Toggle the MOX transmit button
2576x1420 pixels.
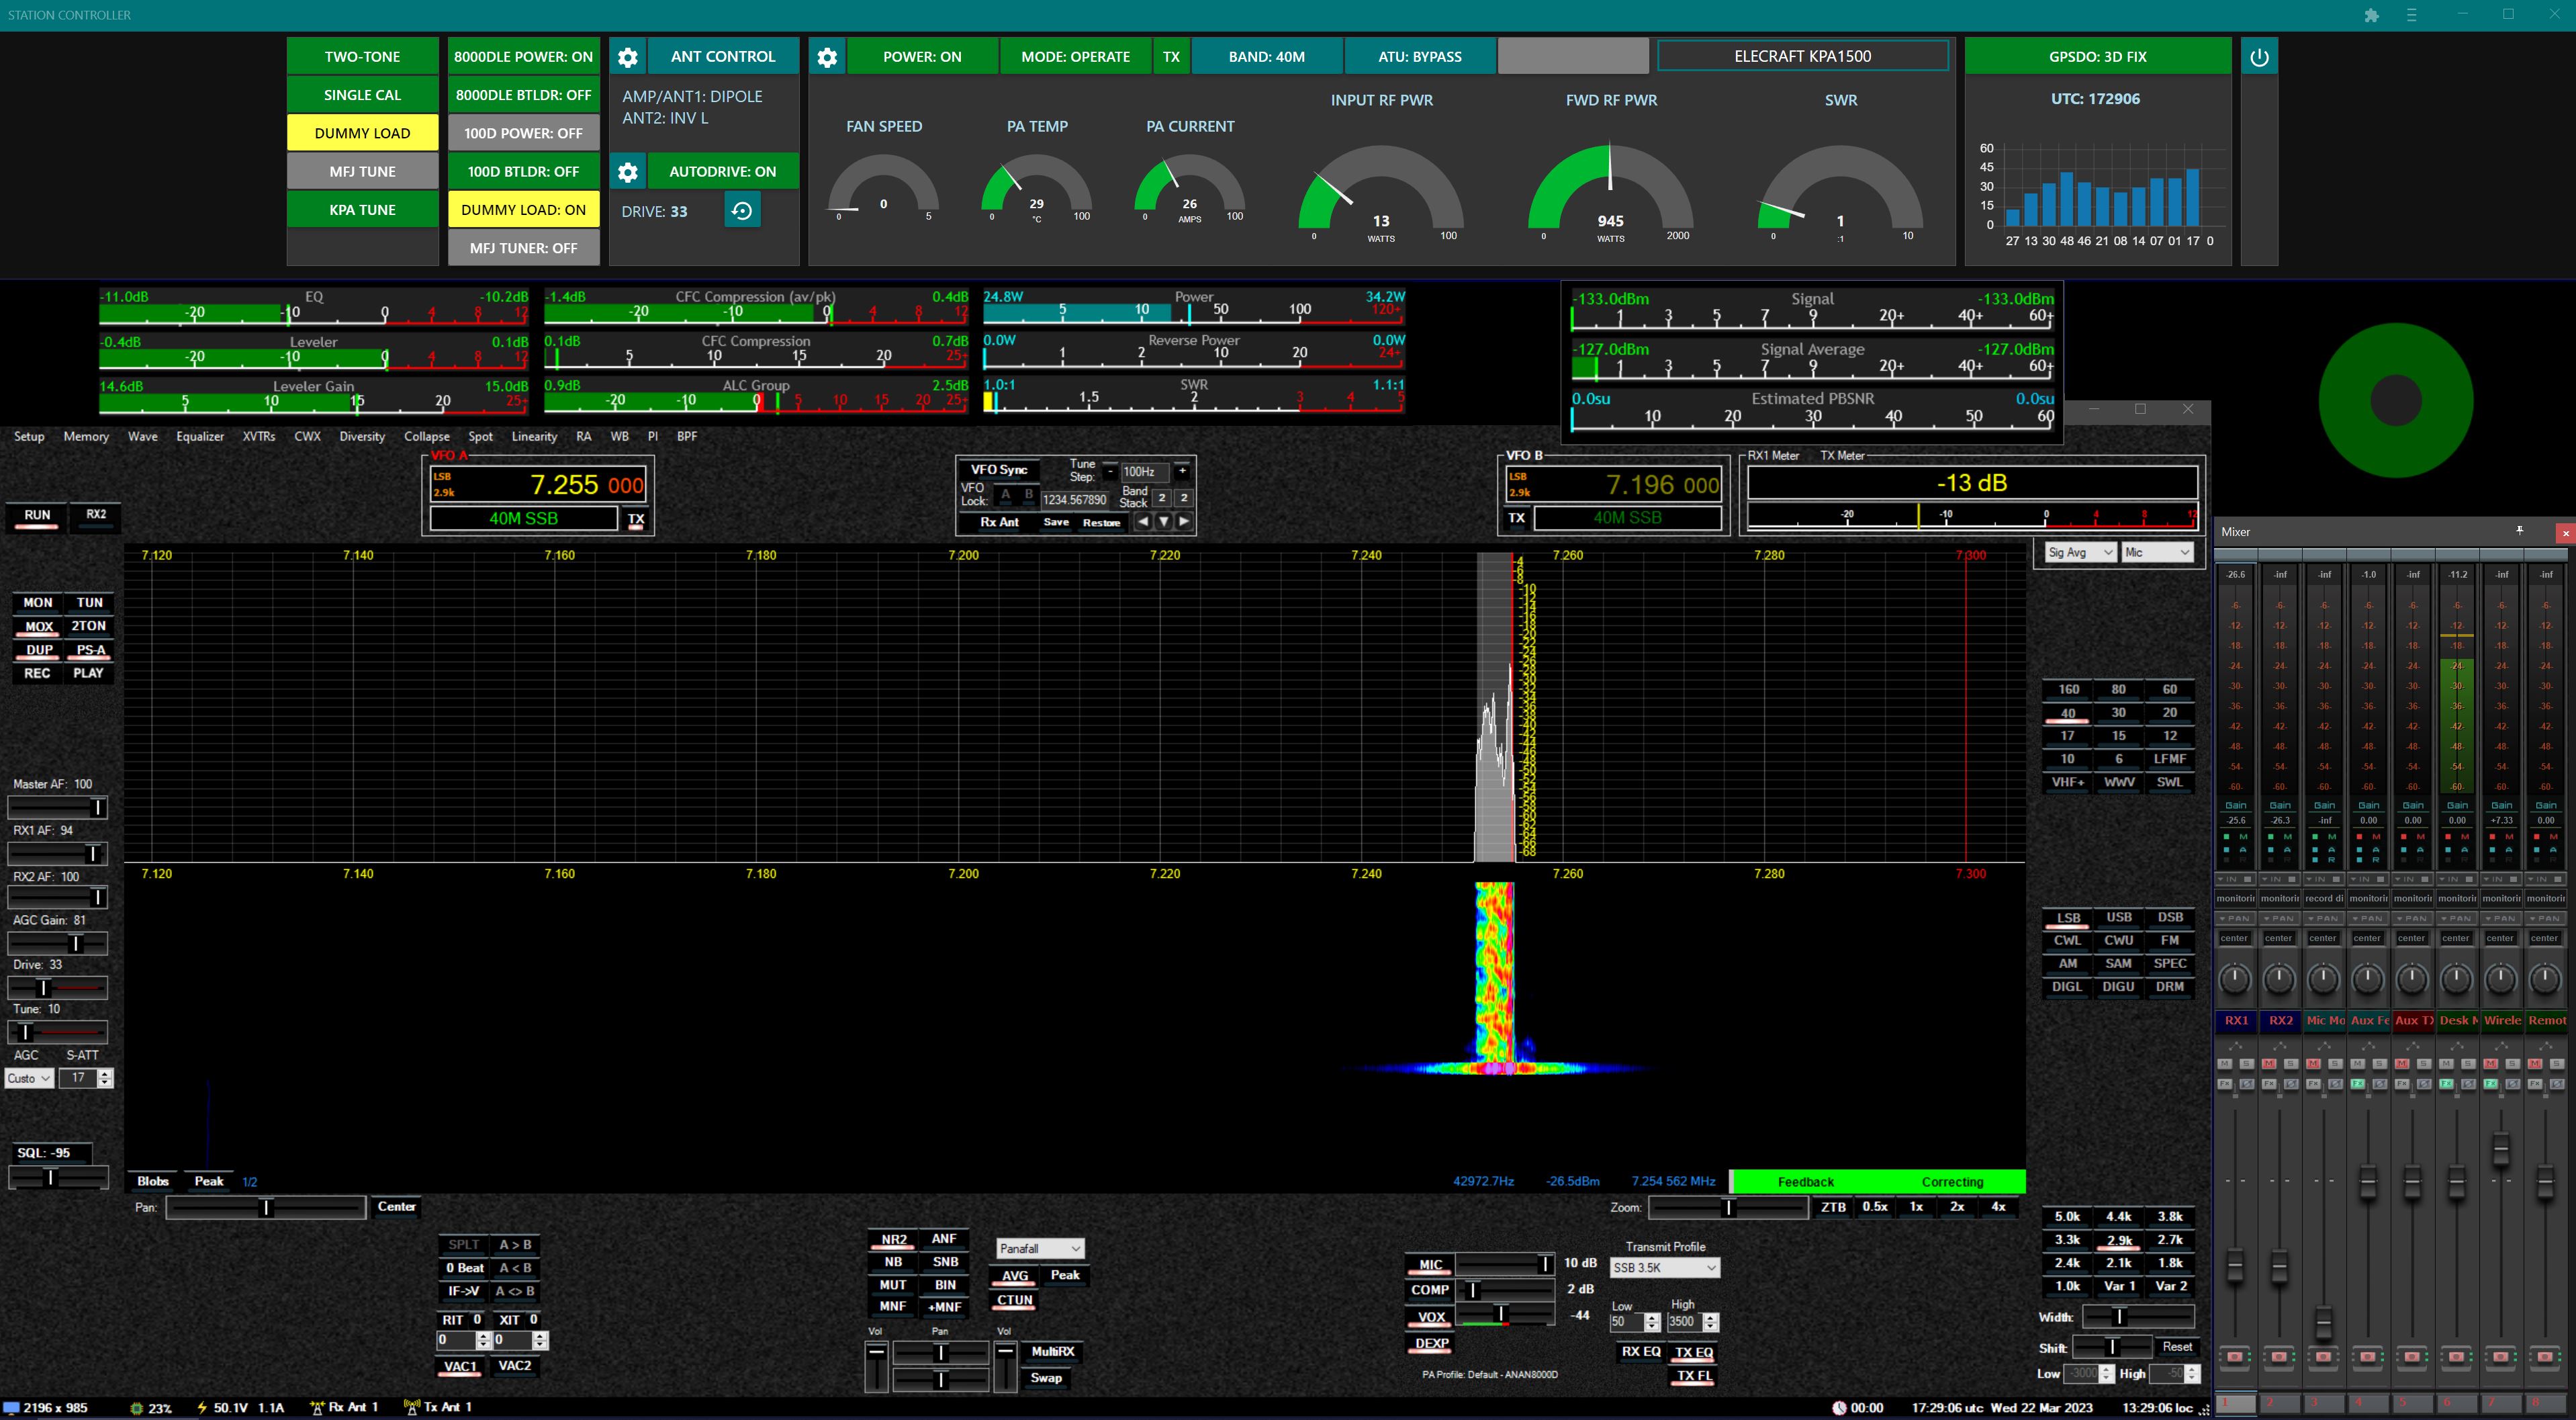coord(39,627)
